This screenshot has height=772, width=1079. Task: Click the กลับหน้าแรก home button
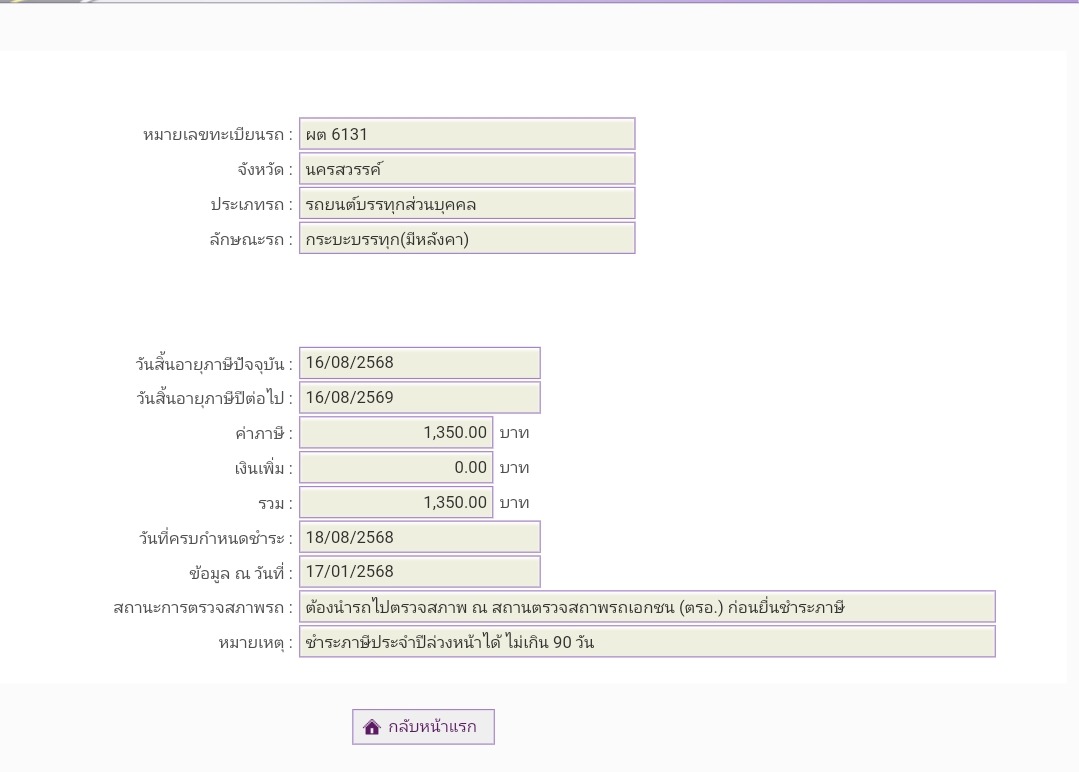[423, 727]
